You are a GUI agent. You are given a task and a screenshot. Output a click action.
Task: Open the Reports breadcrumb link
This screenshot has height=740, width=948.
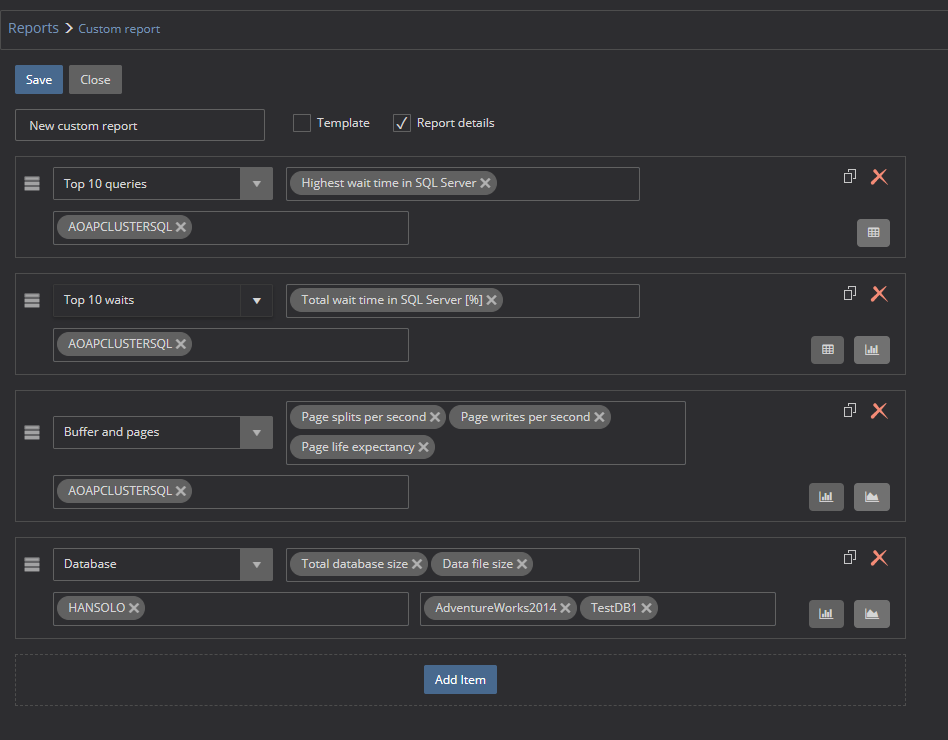point(33,28)
